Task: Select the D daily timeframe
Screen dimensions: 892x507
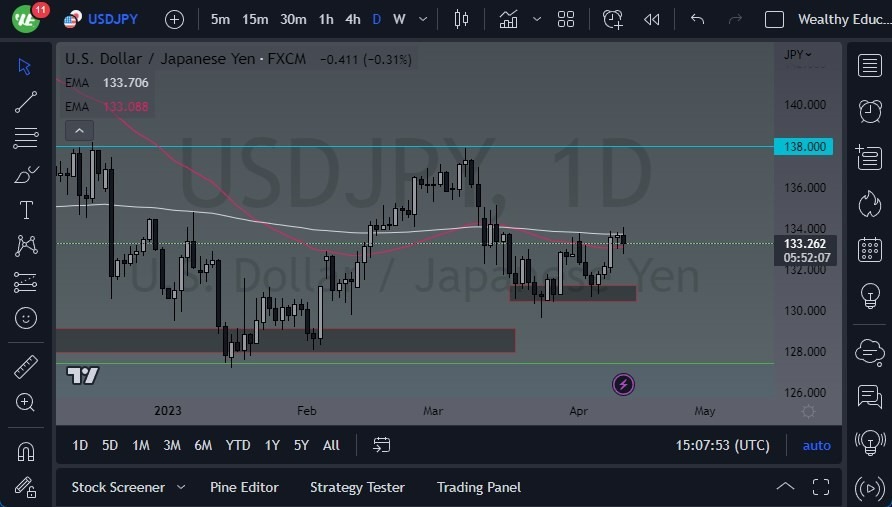Action: 377,19
